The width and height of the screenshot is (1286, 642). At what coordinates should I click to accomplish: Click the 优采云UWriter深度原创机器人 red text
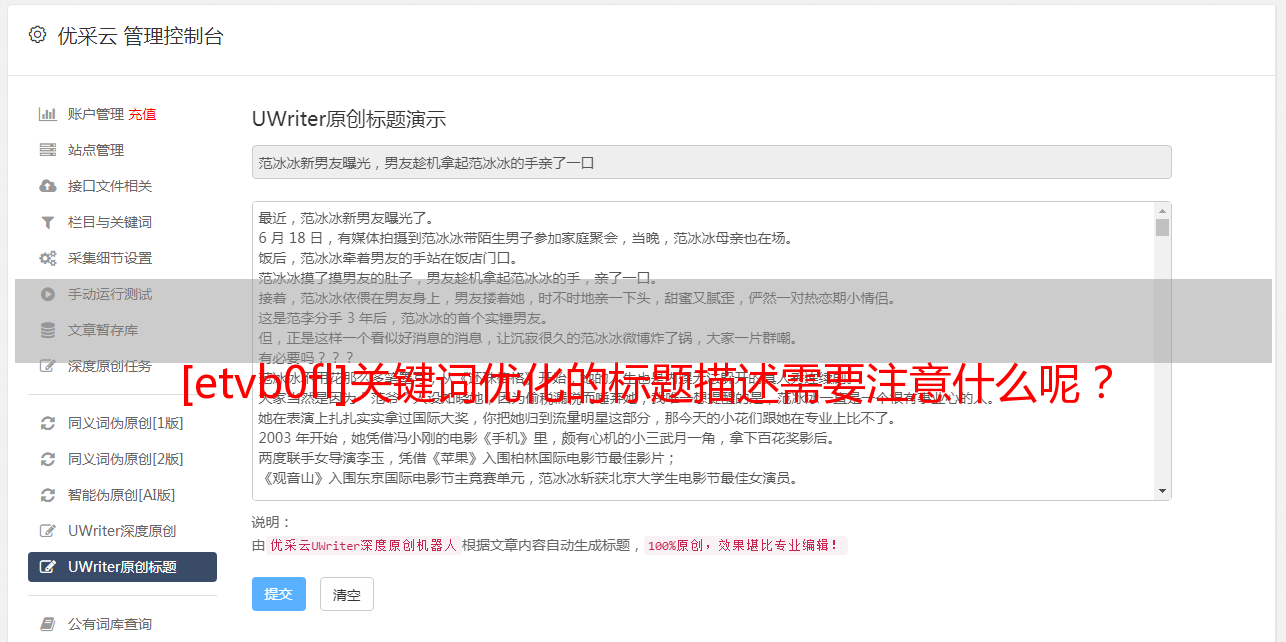pyautogui.click(x=363, y=546)
